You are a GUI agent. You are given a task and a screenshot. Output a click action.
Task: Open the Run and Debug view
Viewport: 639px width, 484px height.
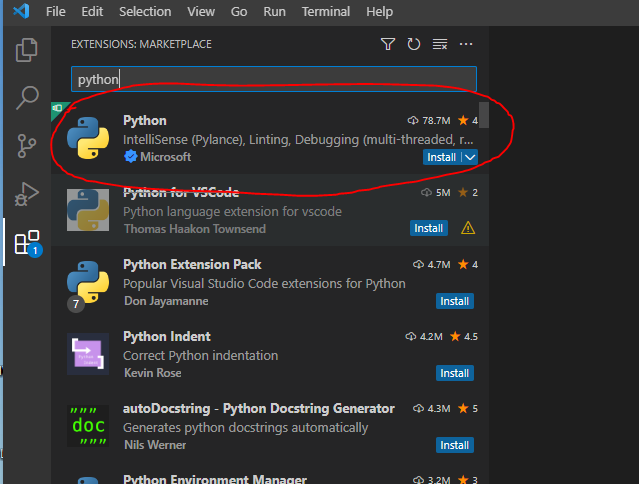tap(27, 194)
